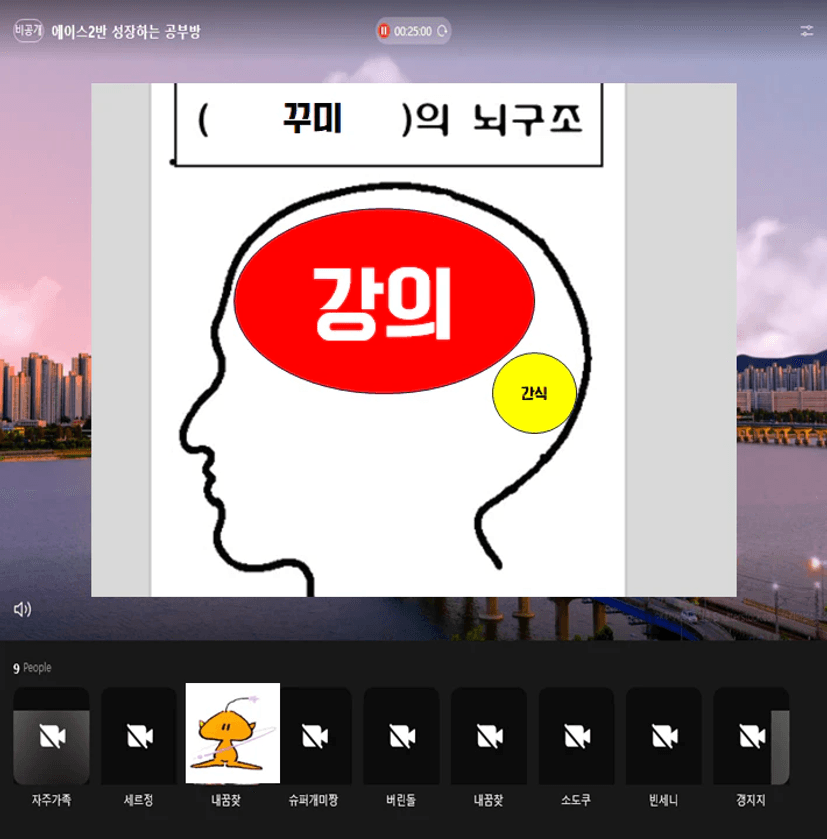Click the 9 People participant count

(x=32, y=668)
